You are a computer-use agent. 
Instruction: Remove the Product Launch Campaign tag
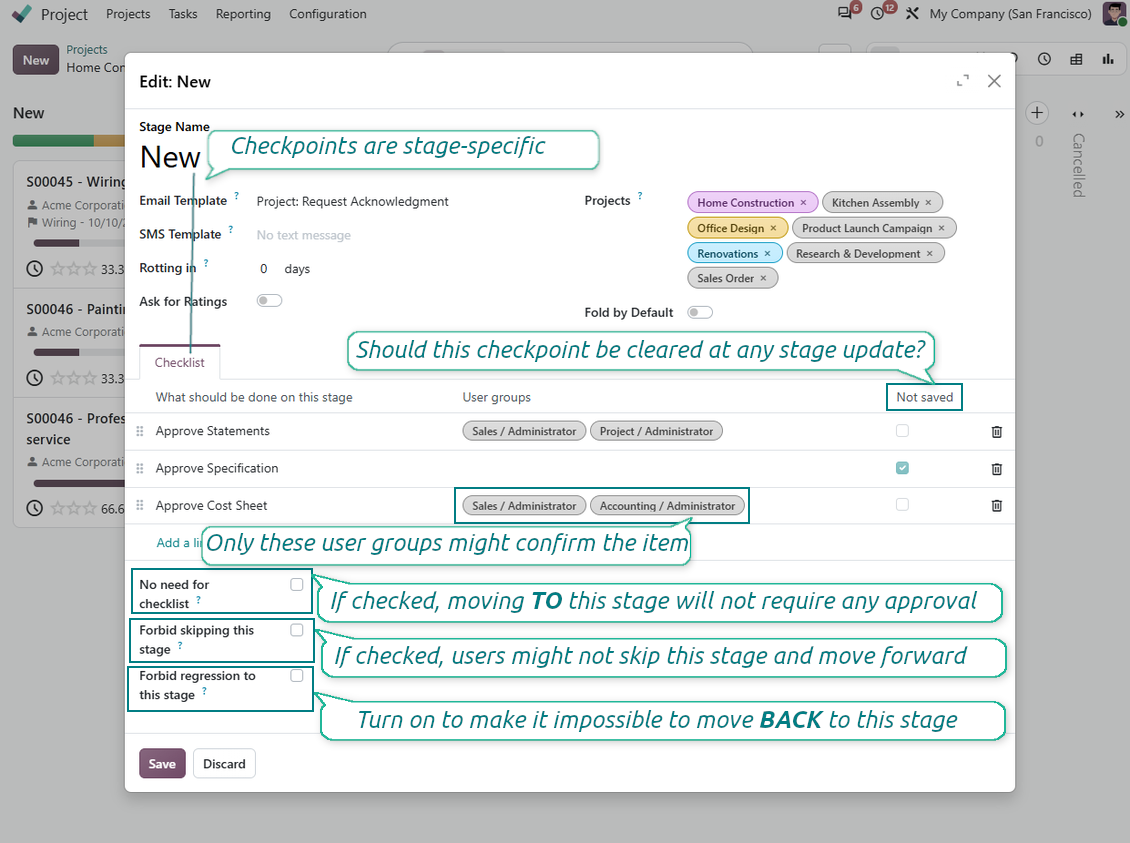pos(941,228)
